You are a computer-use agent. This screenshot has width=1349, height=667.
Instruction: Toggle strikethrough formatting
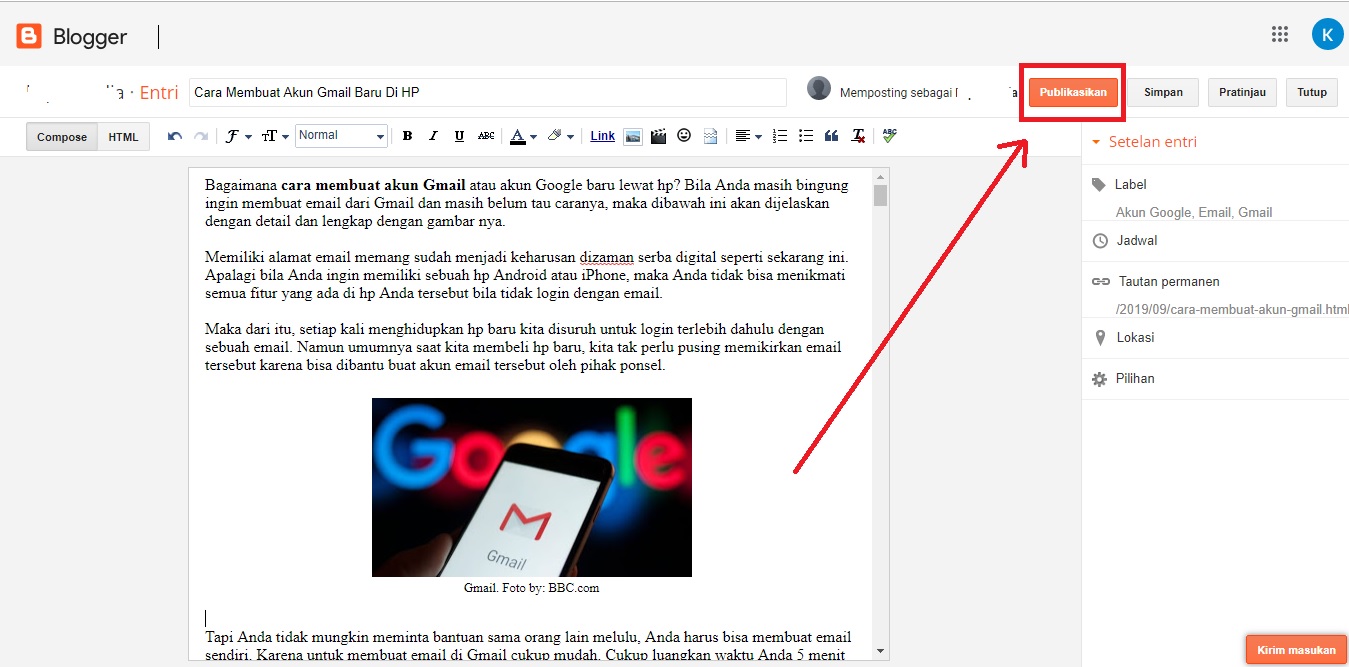[486, 136]
